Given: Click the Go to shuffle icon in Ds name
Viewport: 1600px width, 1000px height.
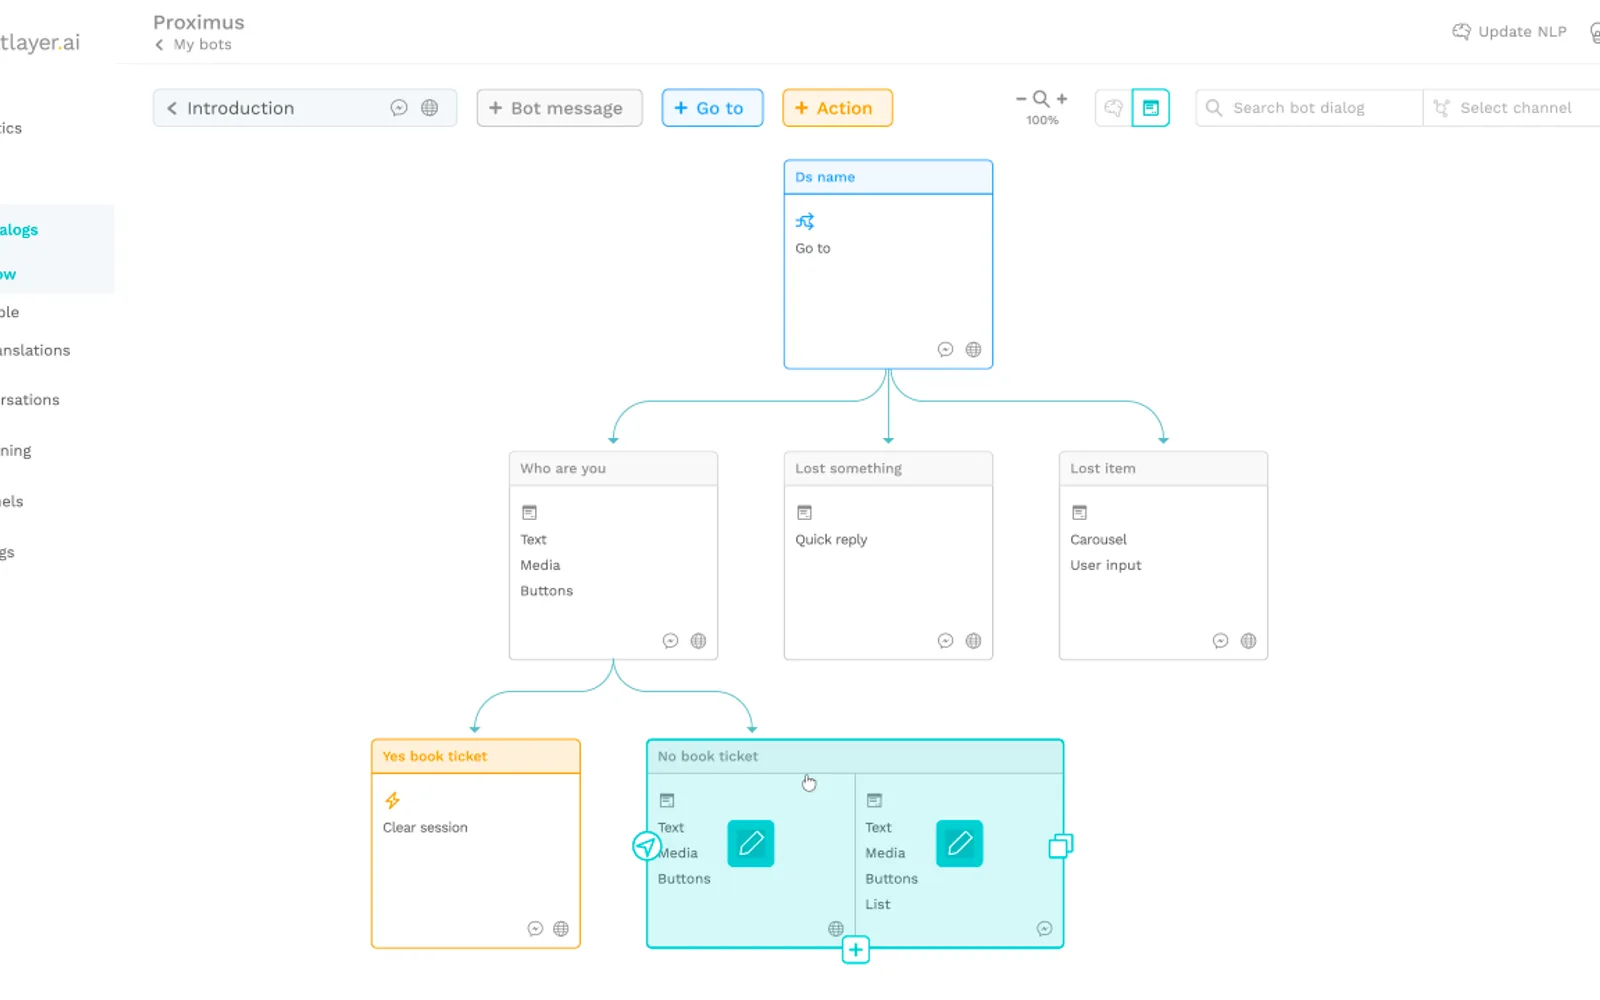Looking at the screenshot, I should coord(805,221).
